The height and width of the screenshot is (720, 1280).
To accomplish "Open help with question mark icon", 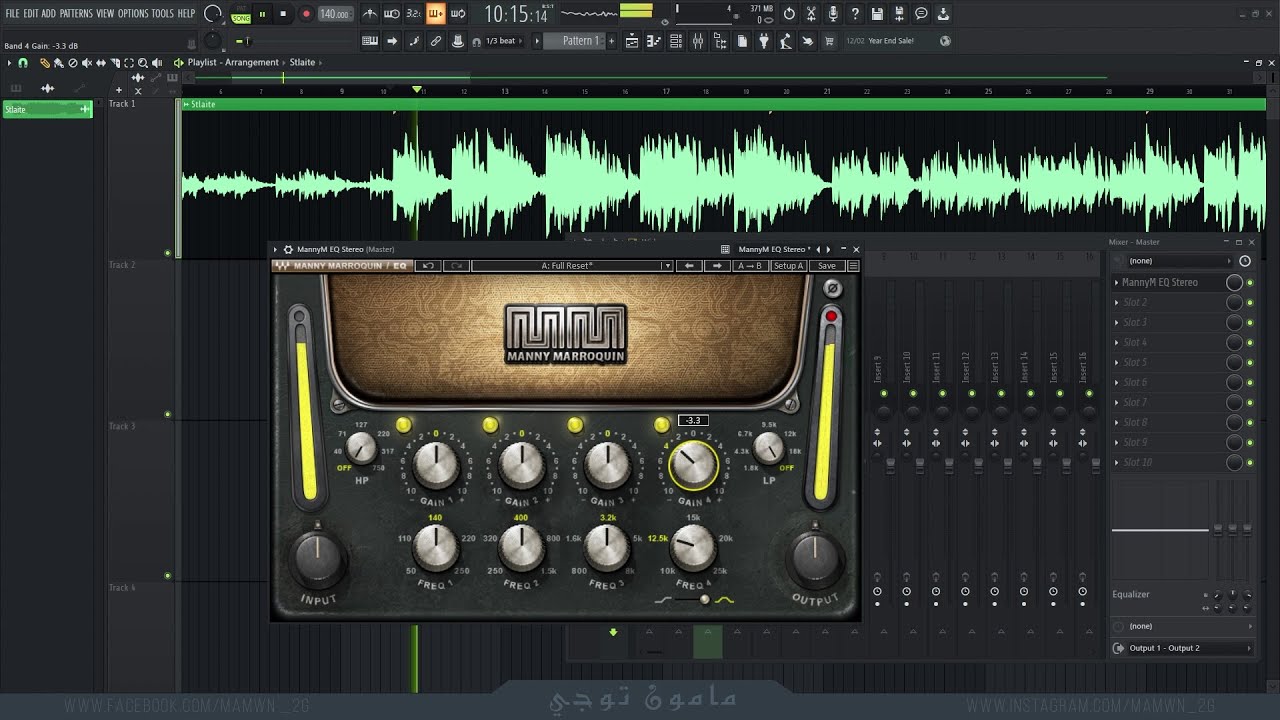I will tap(855, 14).
